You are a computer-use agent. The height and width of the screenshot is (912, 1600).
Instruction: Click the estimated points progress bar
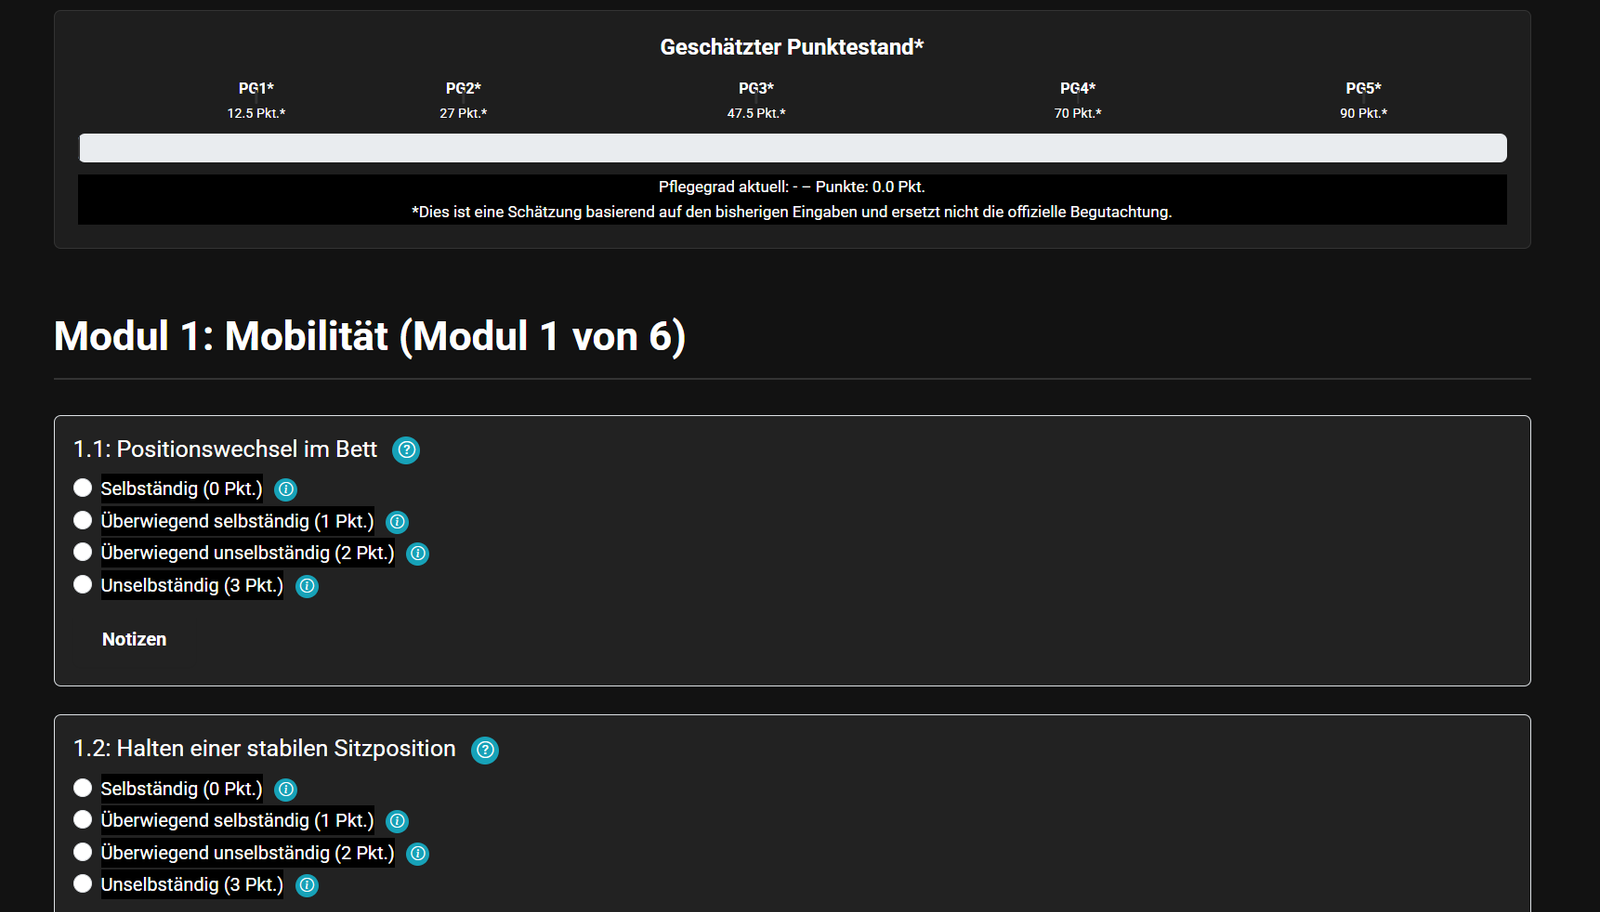(792, 148)
